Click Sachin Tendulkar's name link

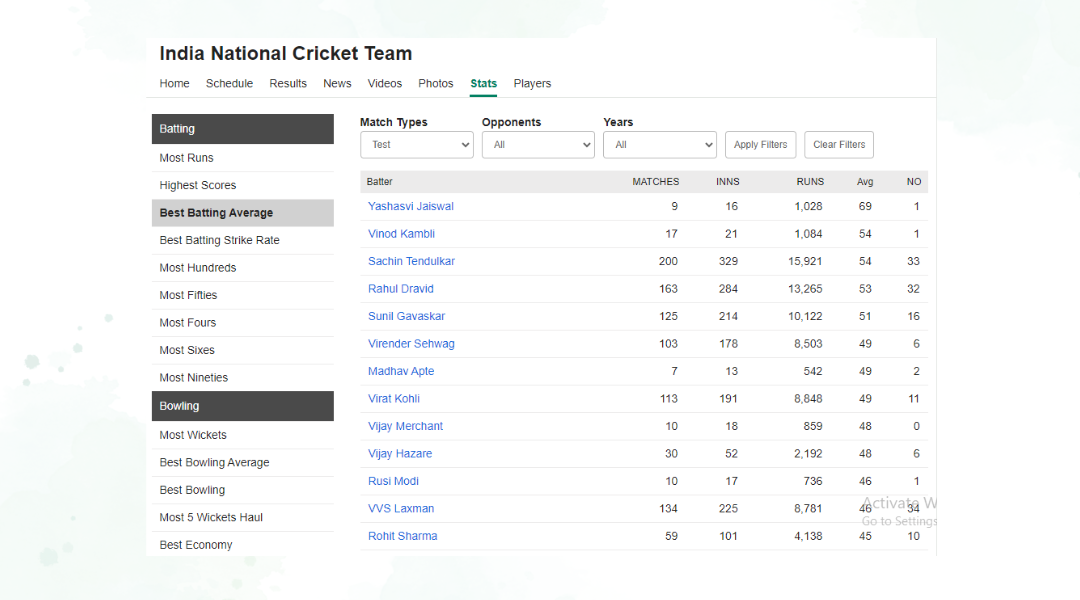pos(411,262)
